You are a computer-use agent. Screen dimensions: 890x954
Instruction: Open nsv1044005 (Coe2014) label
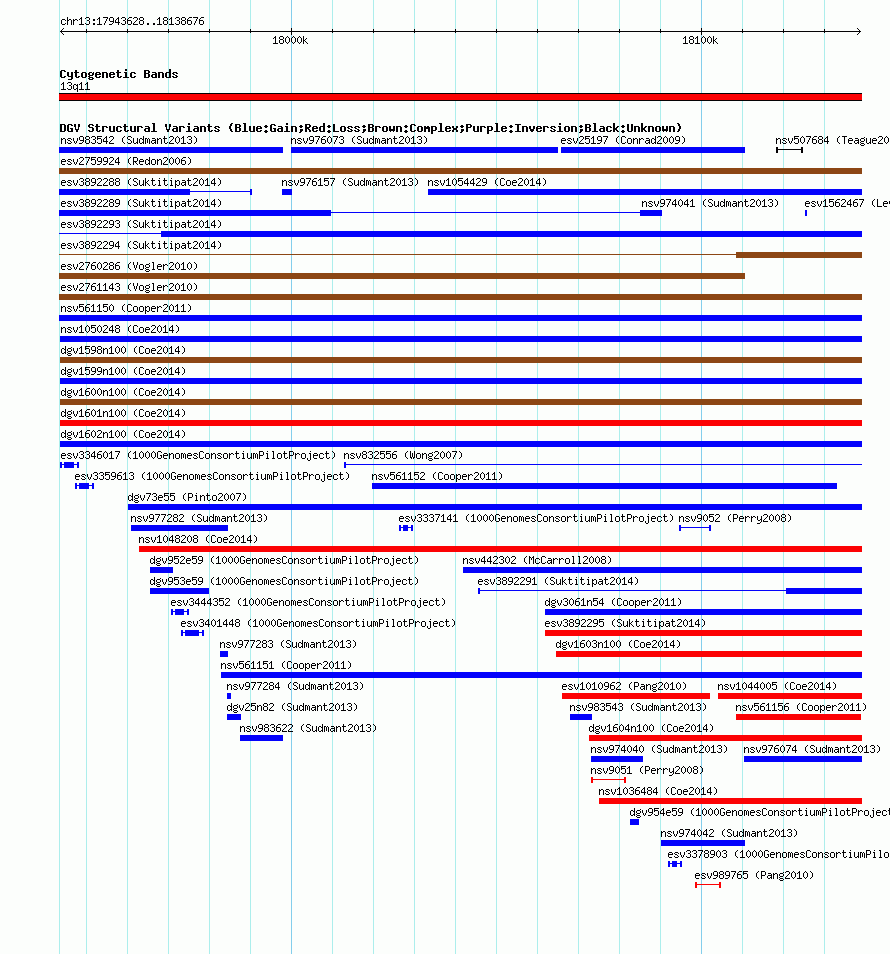coord(777,686)
